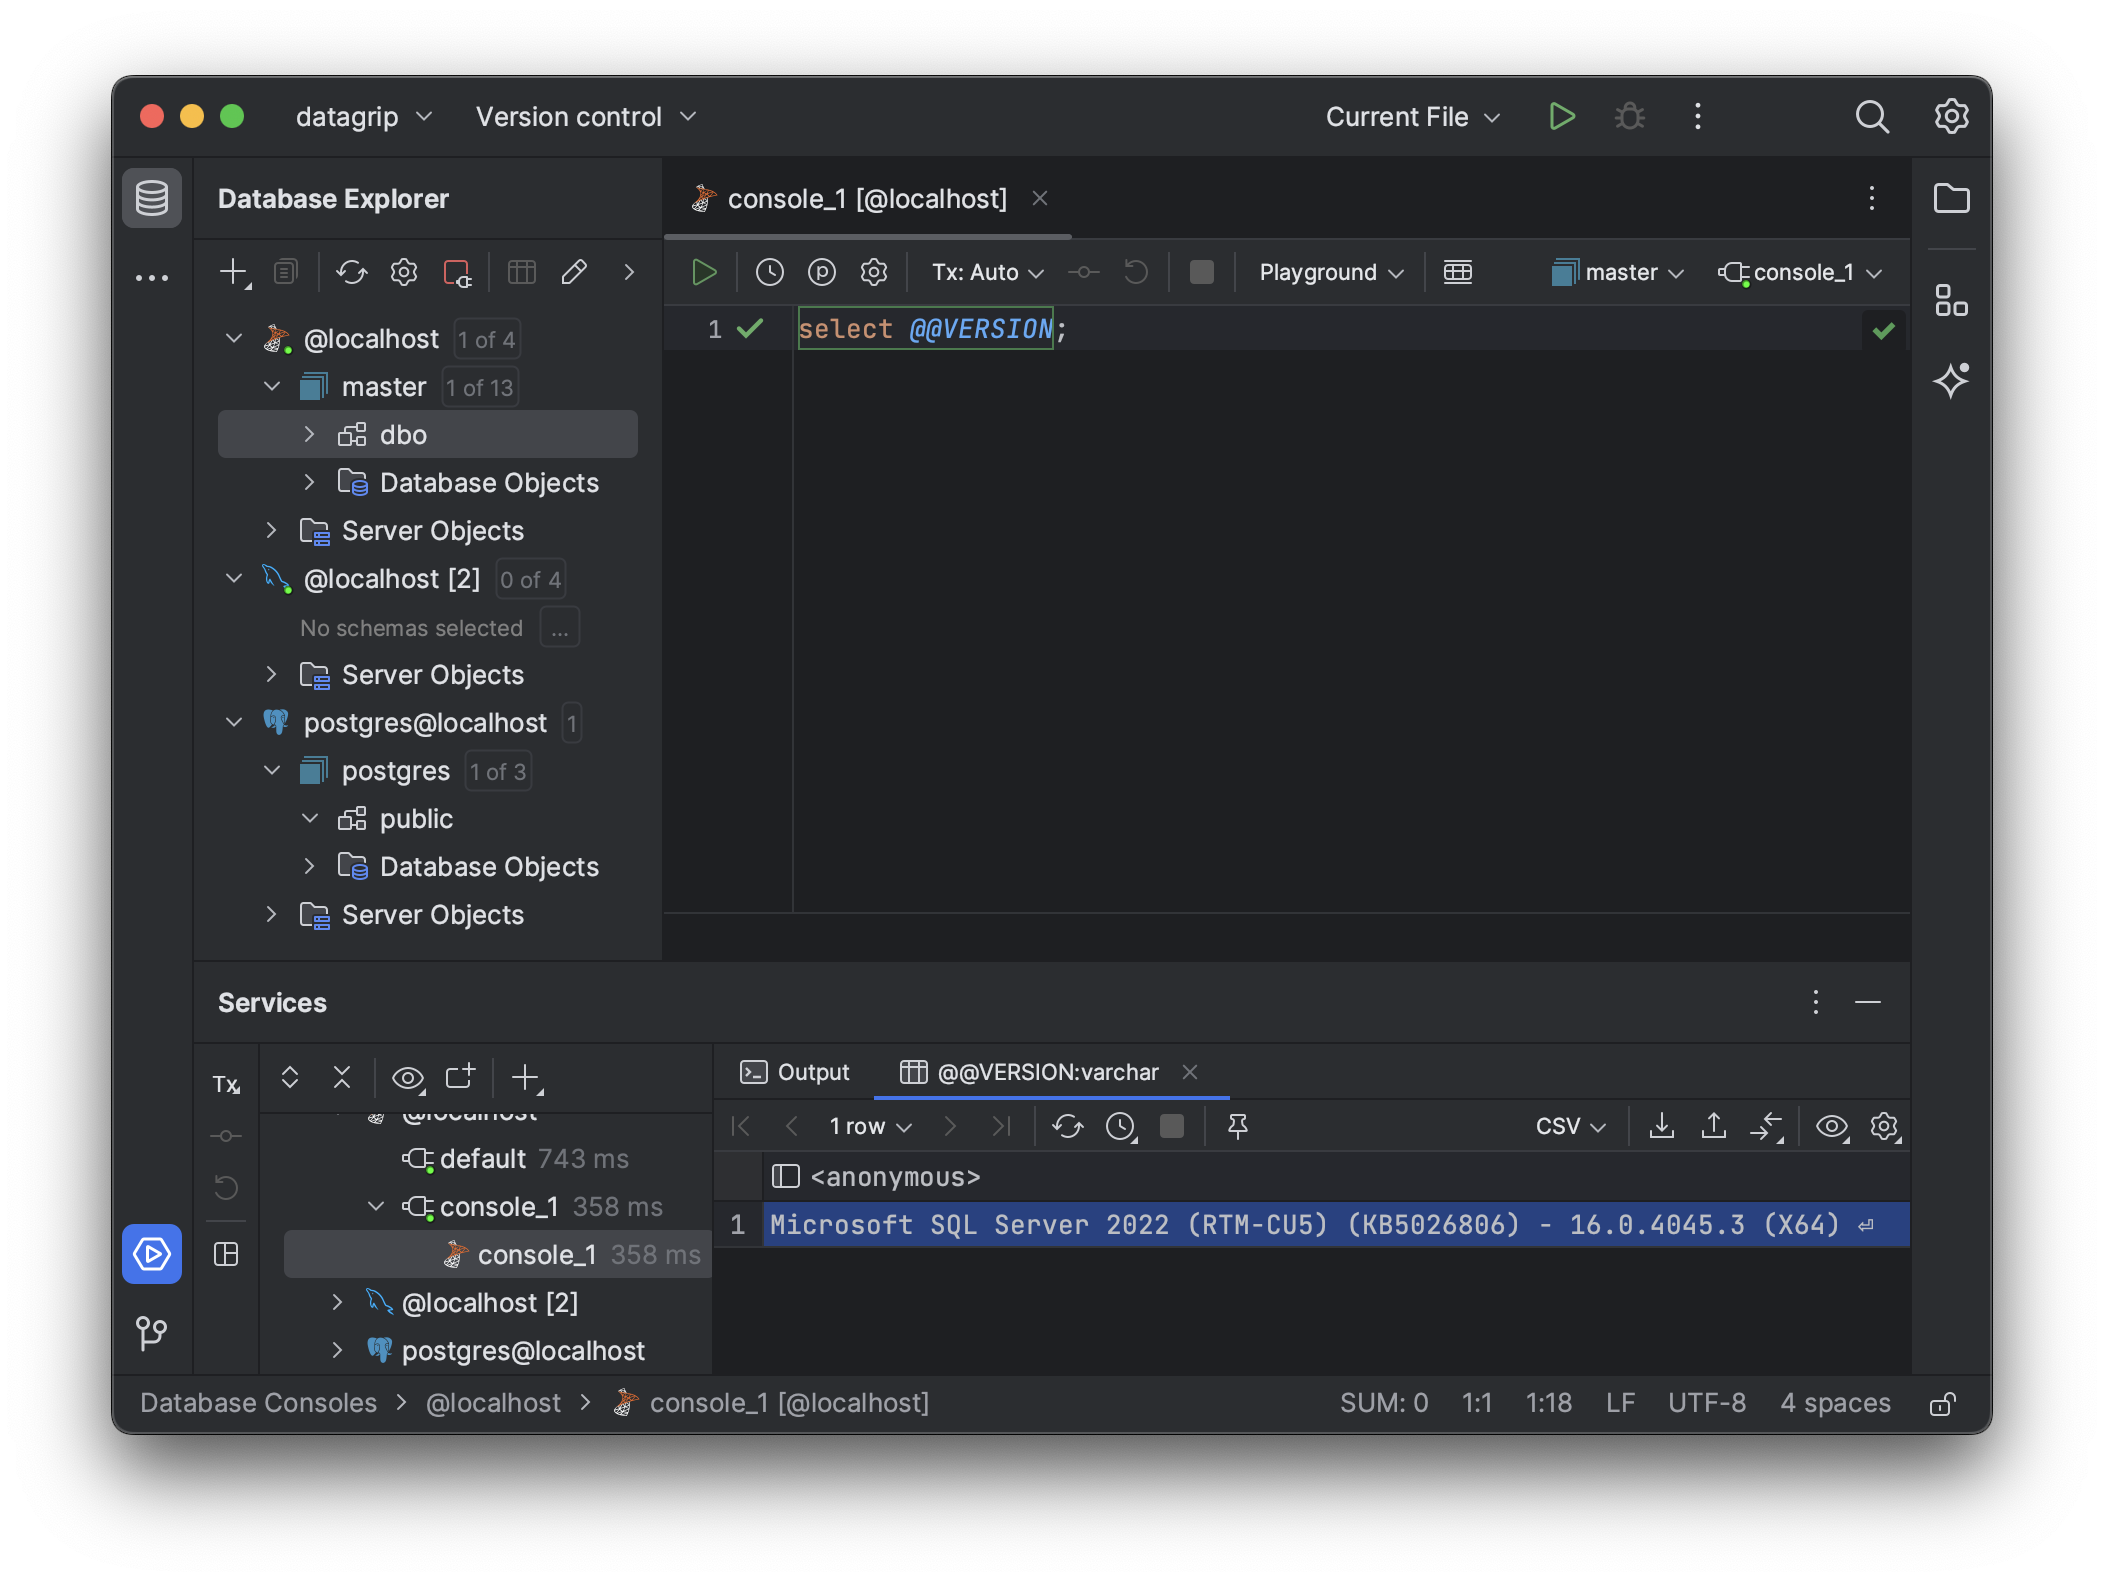Toggle the layout icon in Services sidebar
Viewport: 2104px width, 1582px height.
pyautogui.click(x=227, y=1254)
